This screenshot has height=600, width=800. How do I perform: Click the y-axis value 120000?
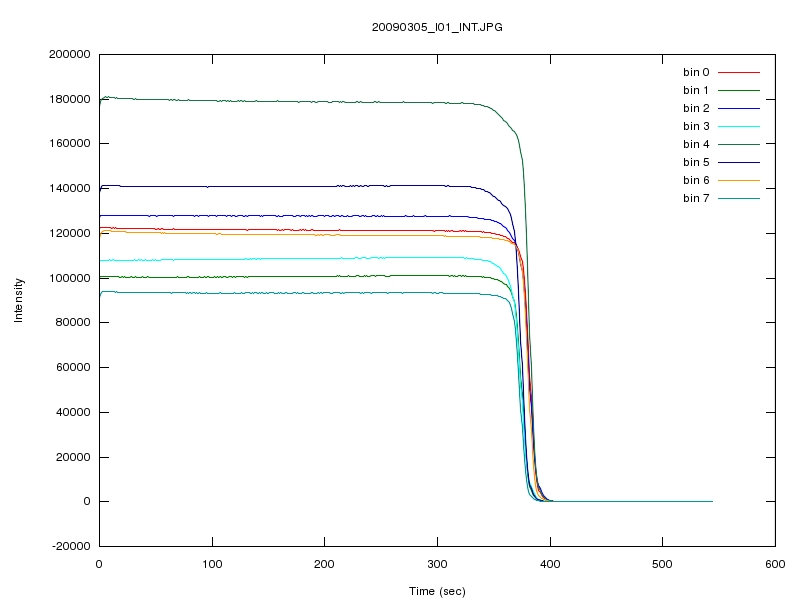pos(69,233)
